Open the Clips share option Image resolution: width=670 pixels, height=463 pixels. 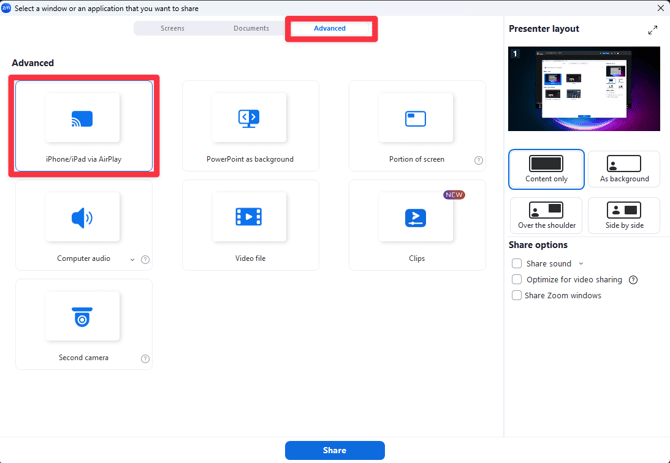tap(417, 225)
